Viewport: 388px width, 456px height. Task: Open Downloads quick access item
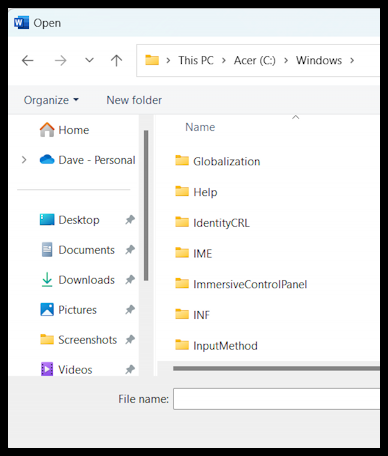coord(87,280)
